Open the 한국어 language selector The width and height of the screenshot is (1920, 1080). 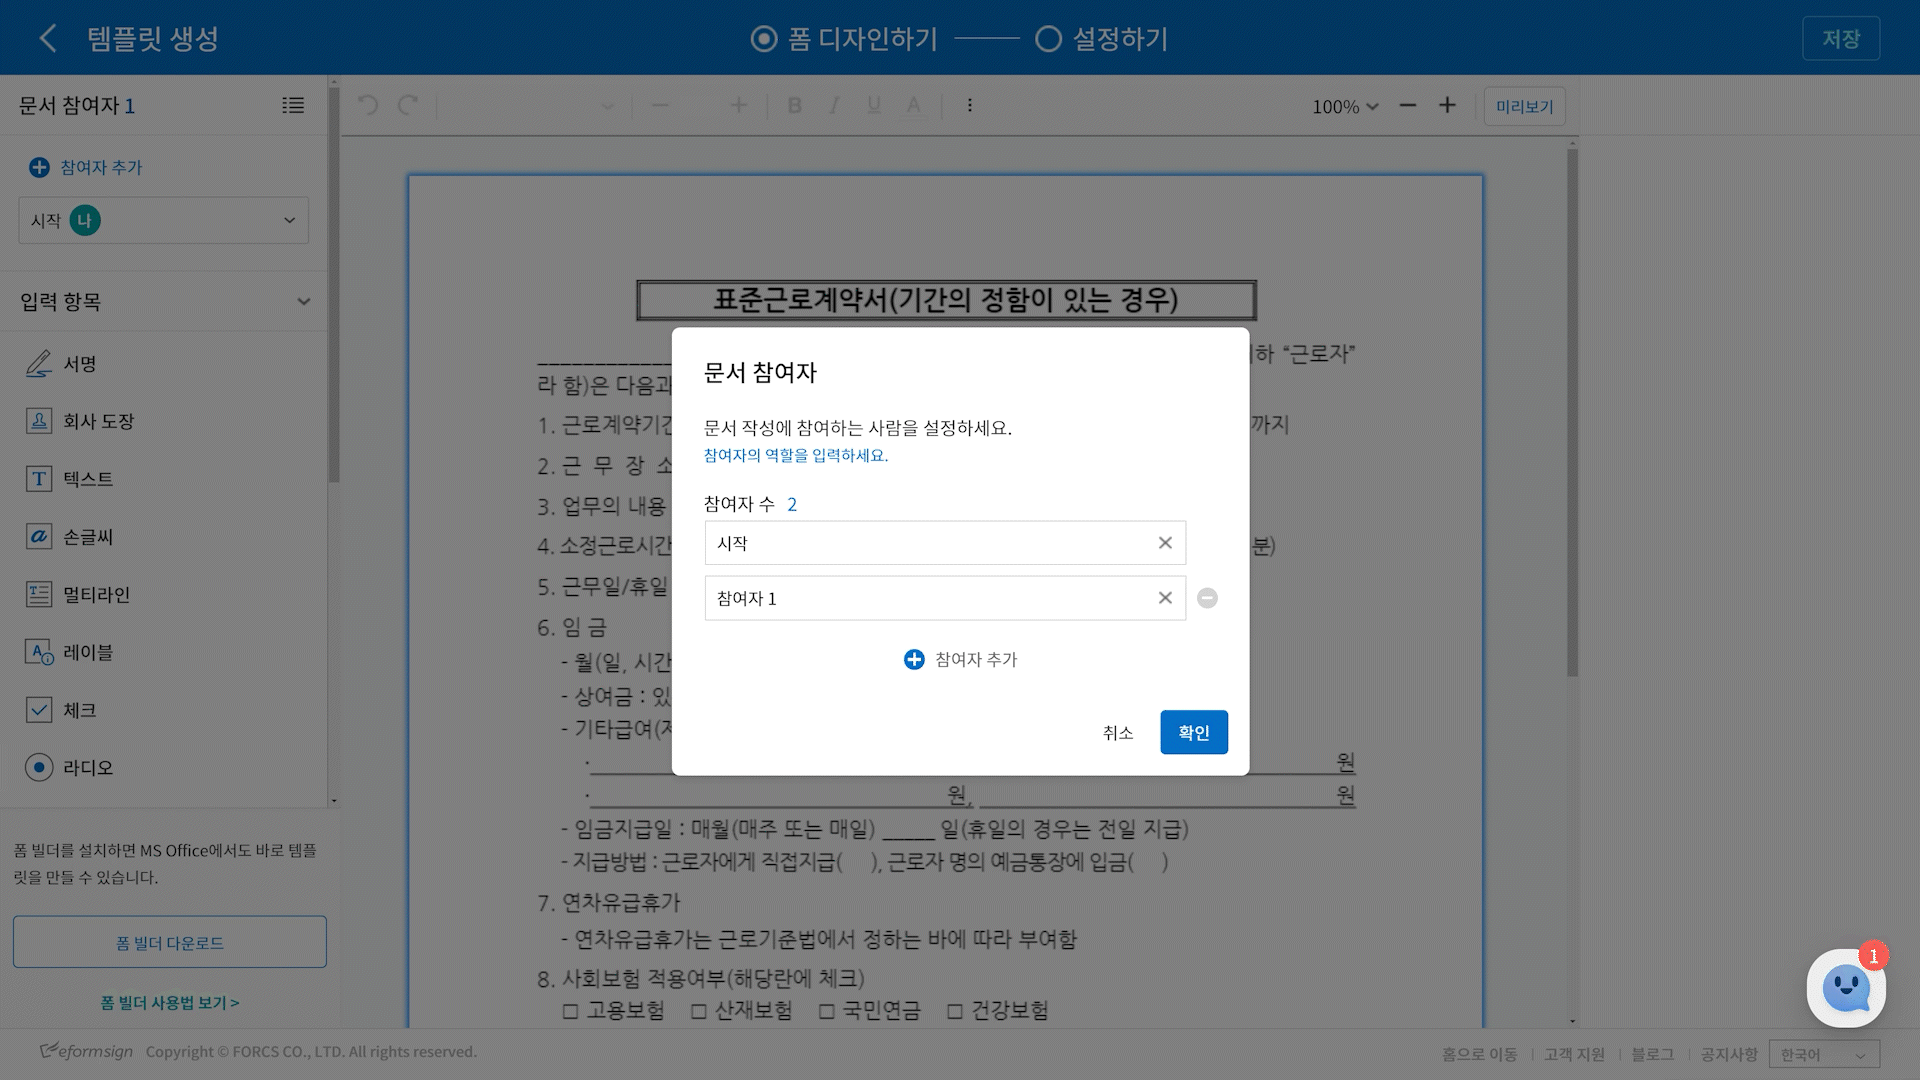coord(1823,1054)
